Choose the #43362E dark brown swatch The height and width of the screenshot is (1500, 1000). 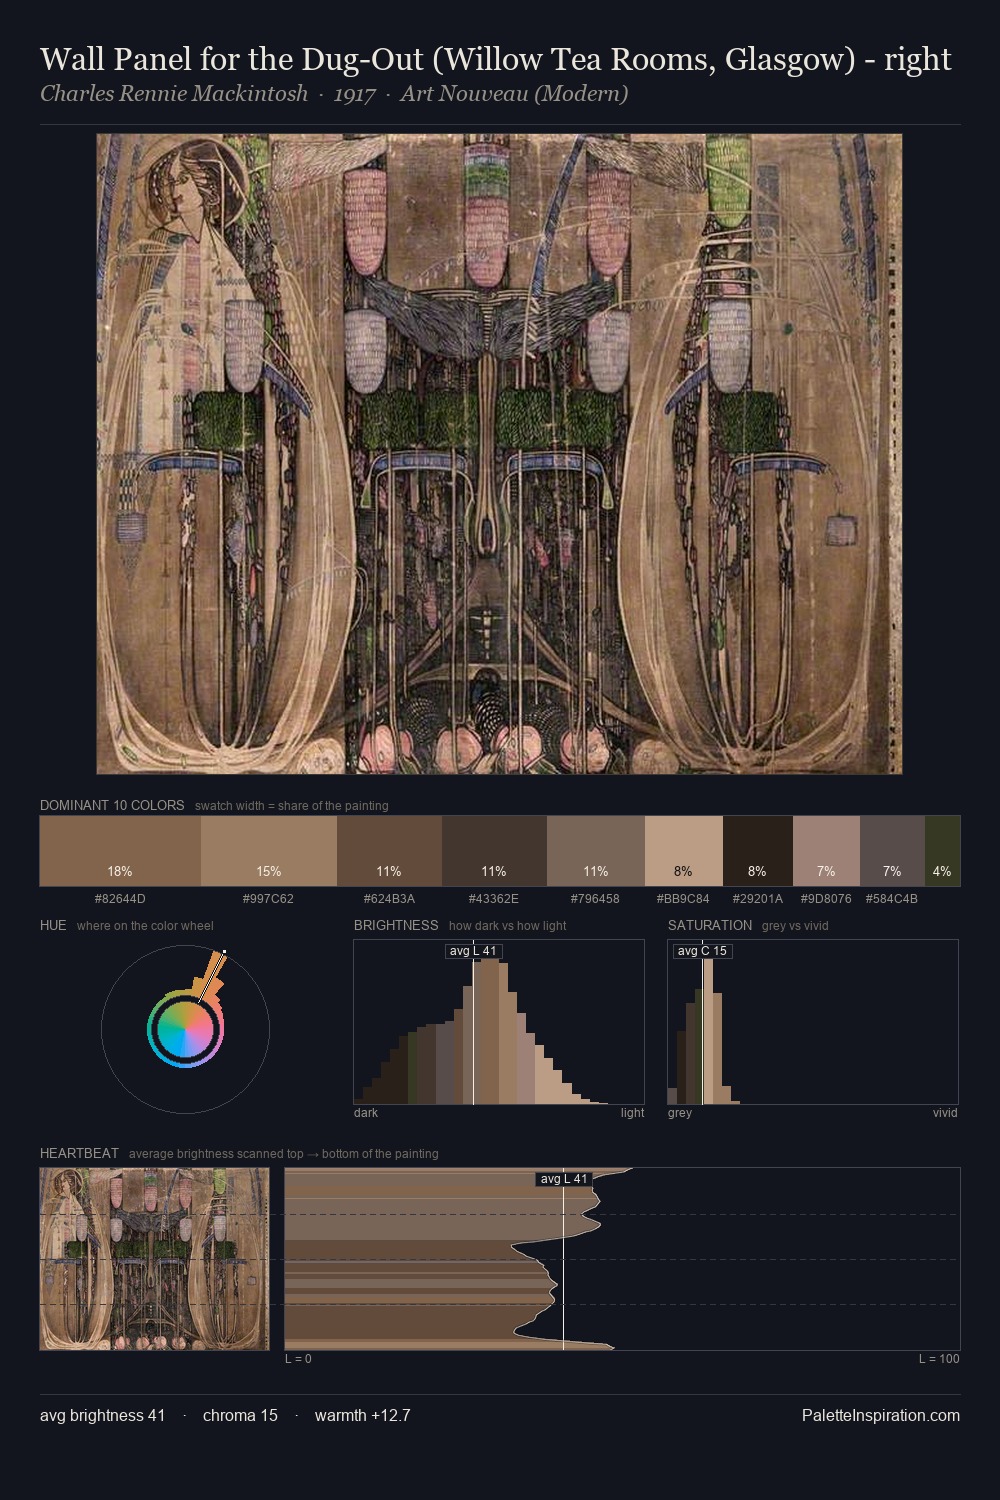click(494, 851)
